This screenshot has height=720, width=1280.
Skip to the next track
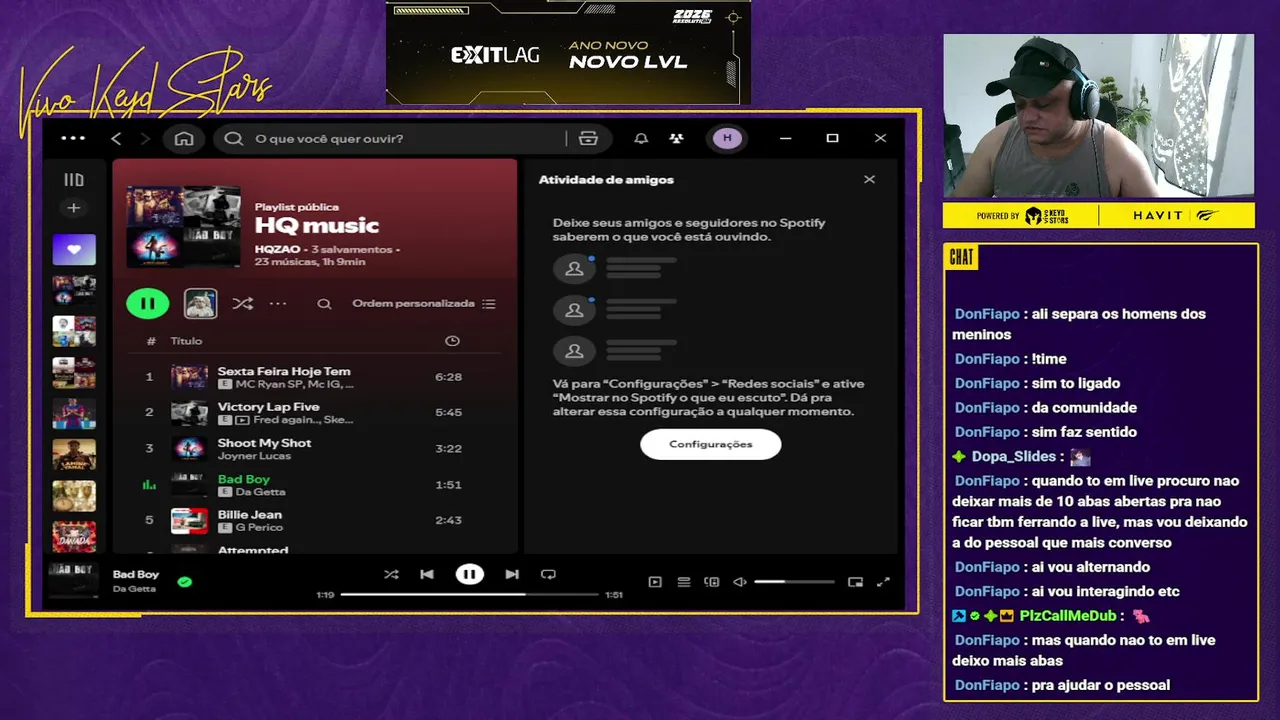[512, 574]
